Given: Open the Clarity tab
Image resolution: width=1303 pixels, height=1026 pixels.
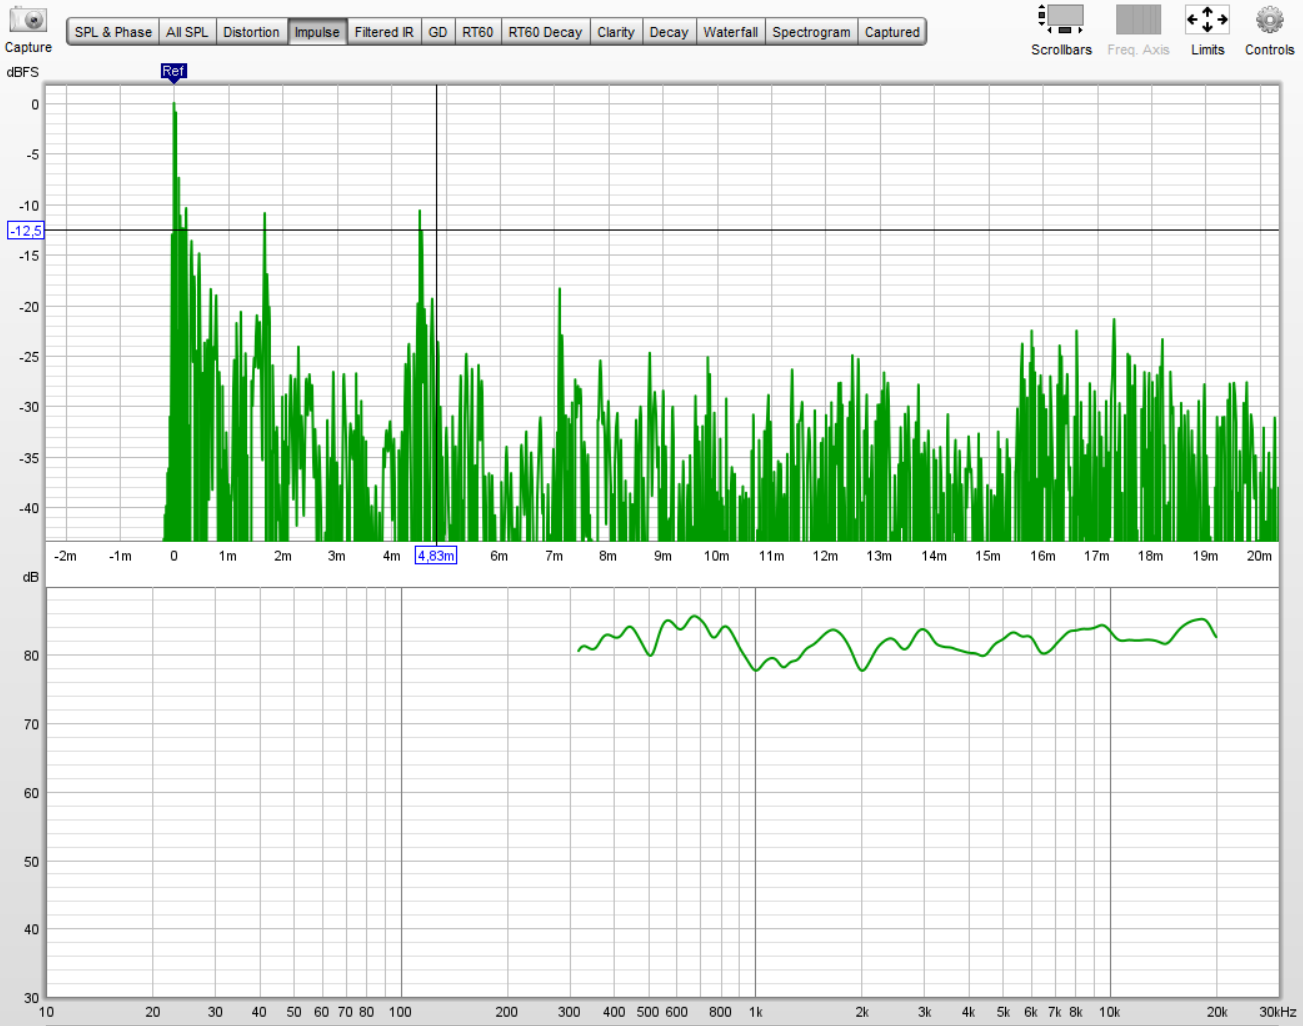Looking at the screenshot, I should (x=616, y=32).
